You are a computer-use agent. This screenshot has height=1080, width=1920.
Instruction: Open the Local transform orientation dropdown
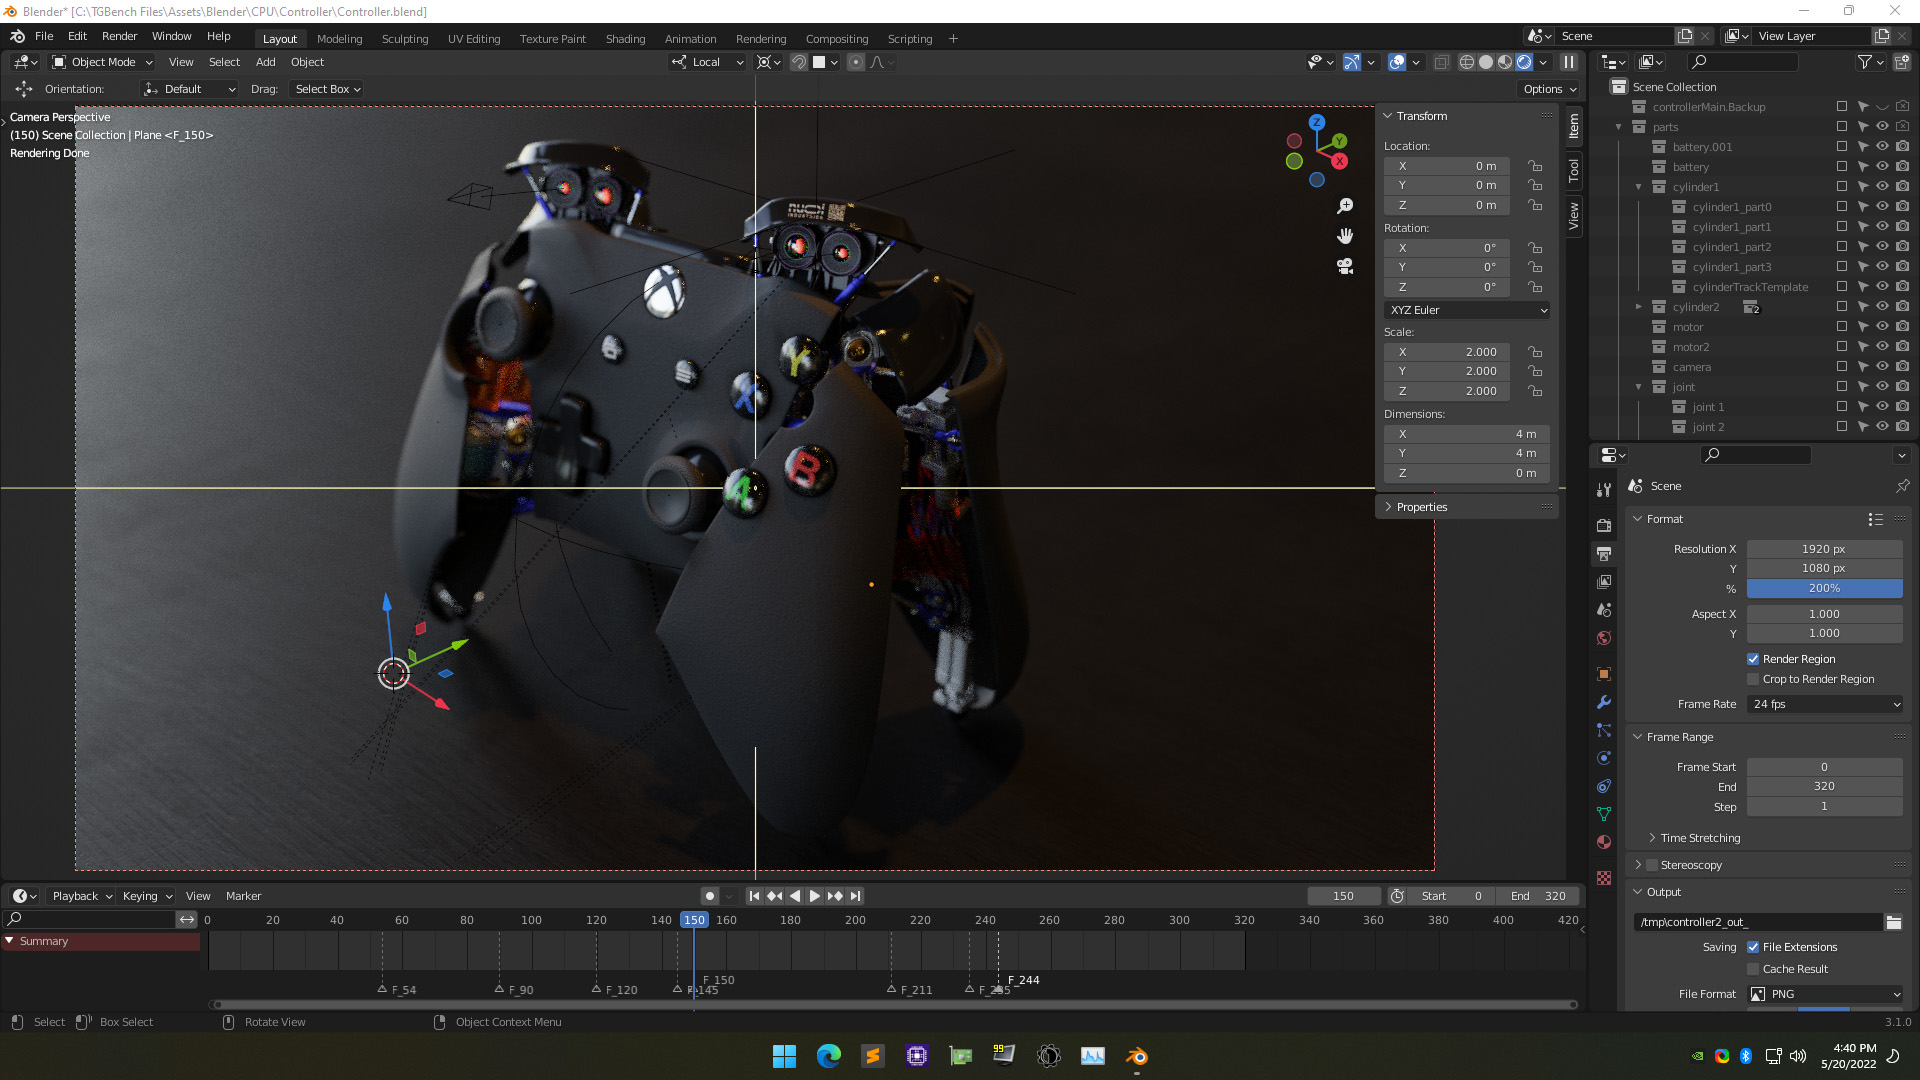pos(707,62)
